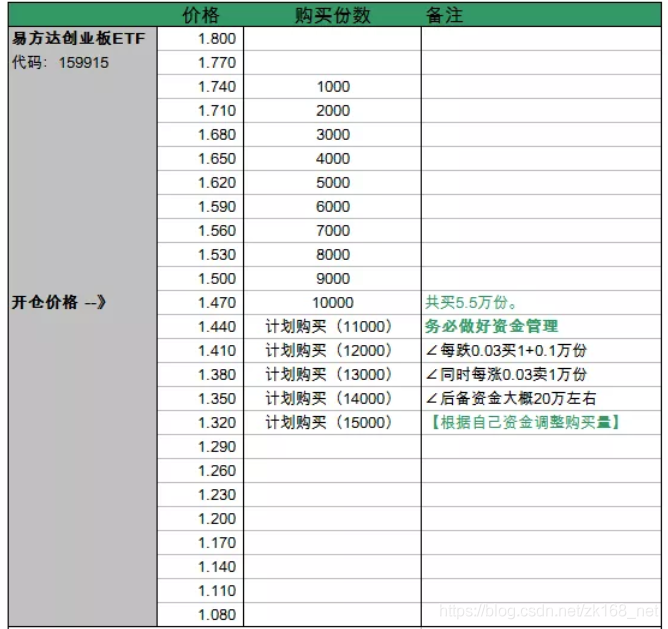Select the 计划购买（11000）cell

point(332,327)
